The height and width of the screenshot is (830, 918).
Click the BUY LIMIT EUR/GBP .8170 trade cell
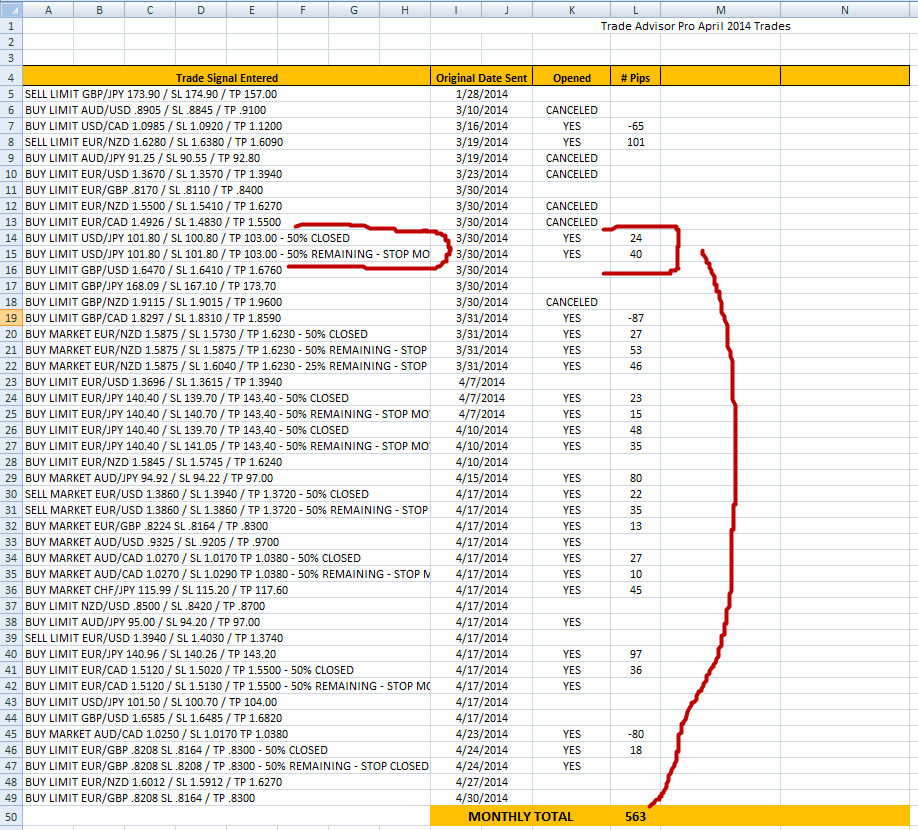[x=227, y=190]
